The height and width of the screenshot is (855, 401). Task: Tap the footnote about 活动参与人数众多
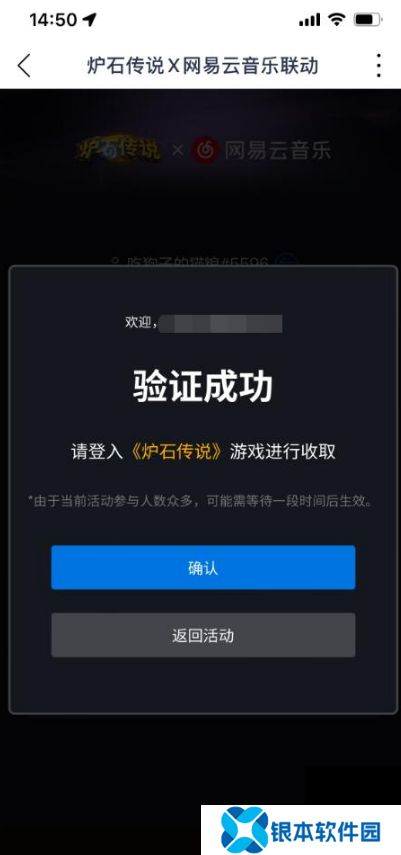click(x=201, y=501)
